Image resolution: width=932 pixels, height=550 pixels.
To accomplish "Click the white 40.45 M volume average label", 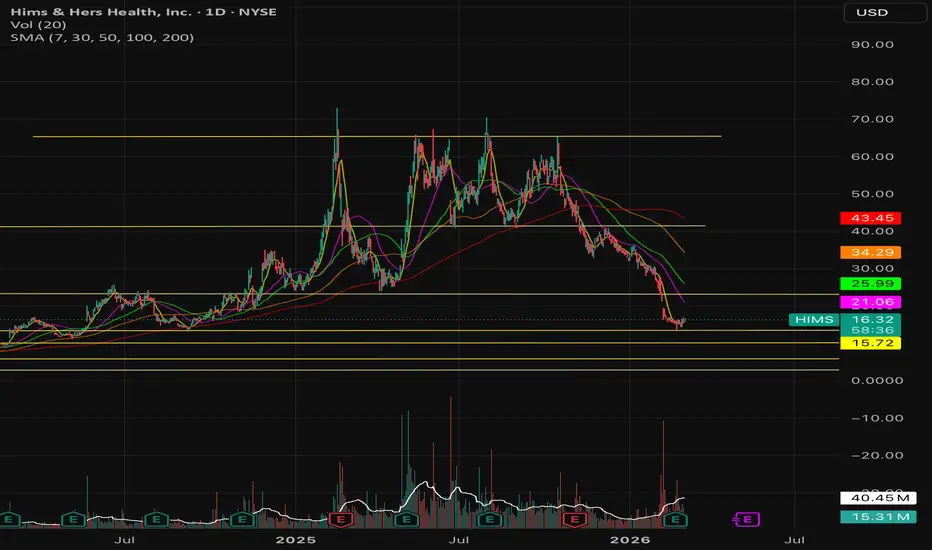I will [x=878, y=498].
